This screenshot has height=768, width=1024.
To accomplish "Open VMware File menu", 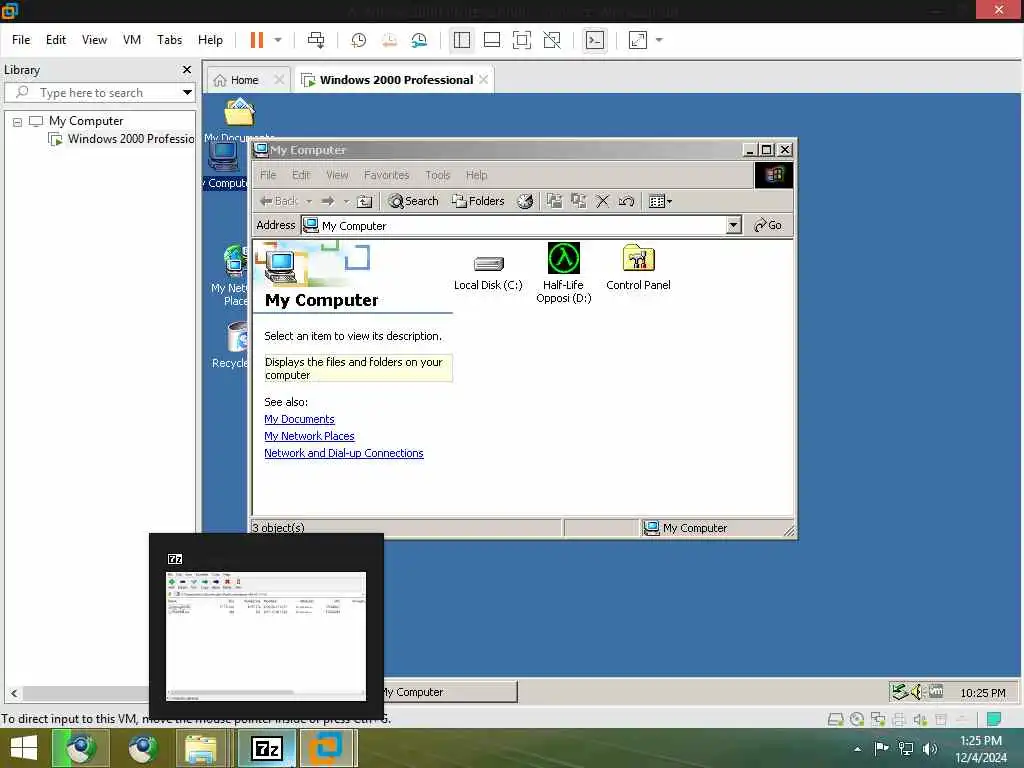I will (x=21, y=40).
